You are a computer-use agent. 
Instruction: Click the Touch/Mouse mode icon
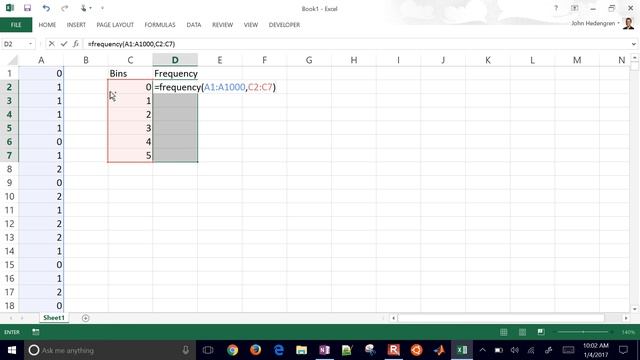[83, 8]
